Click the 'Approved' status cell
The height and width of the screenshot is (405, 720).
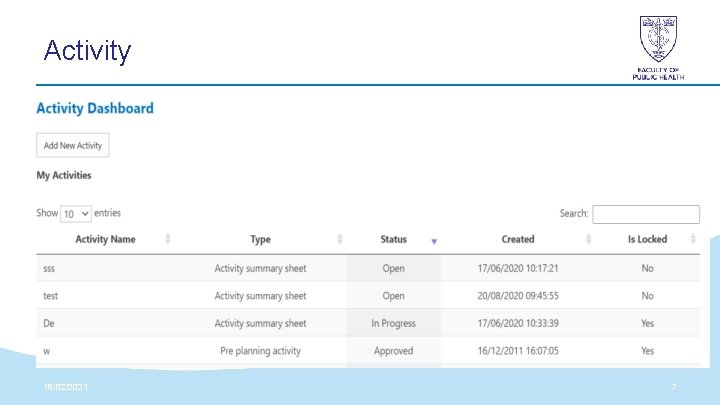(394, 351)
